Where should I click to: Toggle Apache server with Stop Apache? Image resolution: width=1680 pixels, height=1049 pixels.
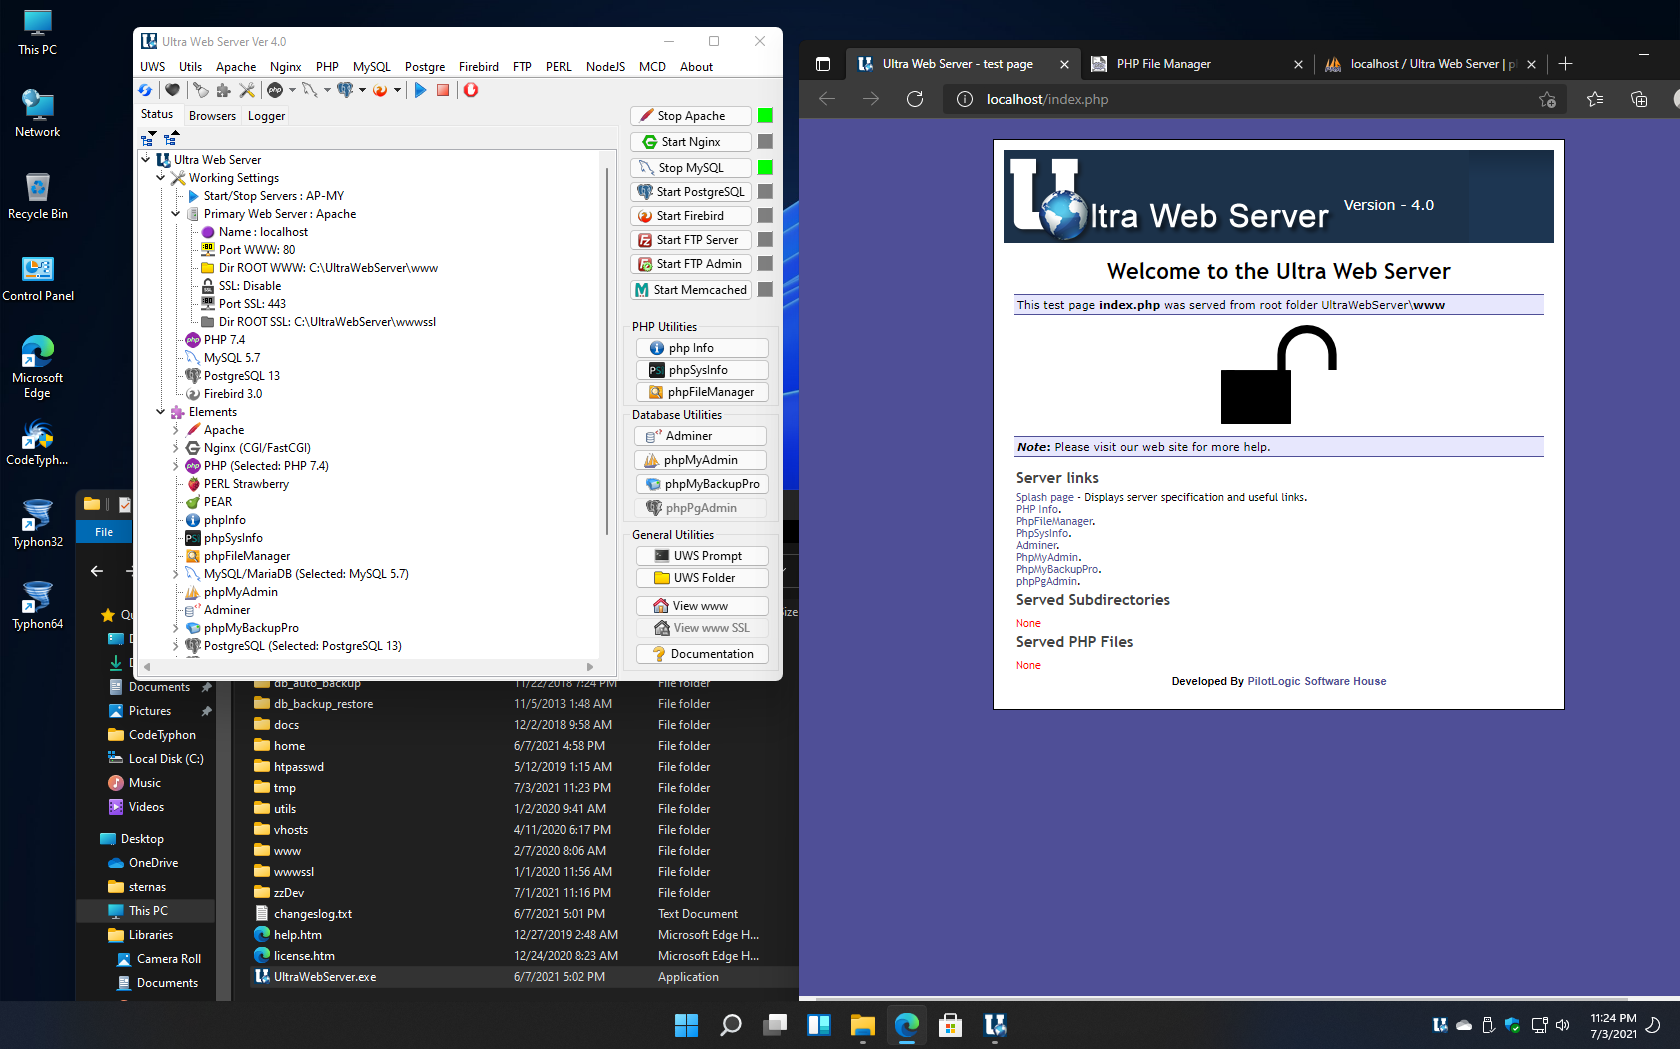[690, 116]
